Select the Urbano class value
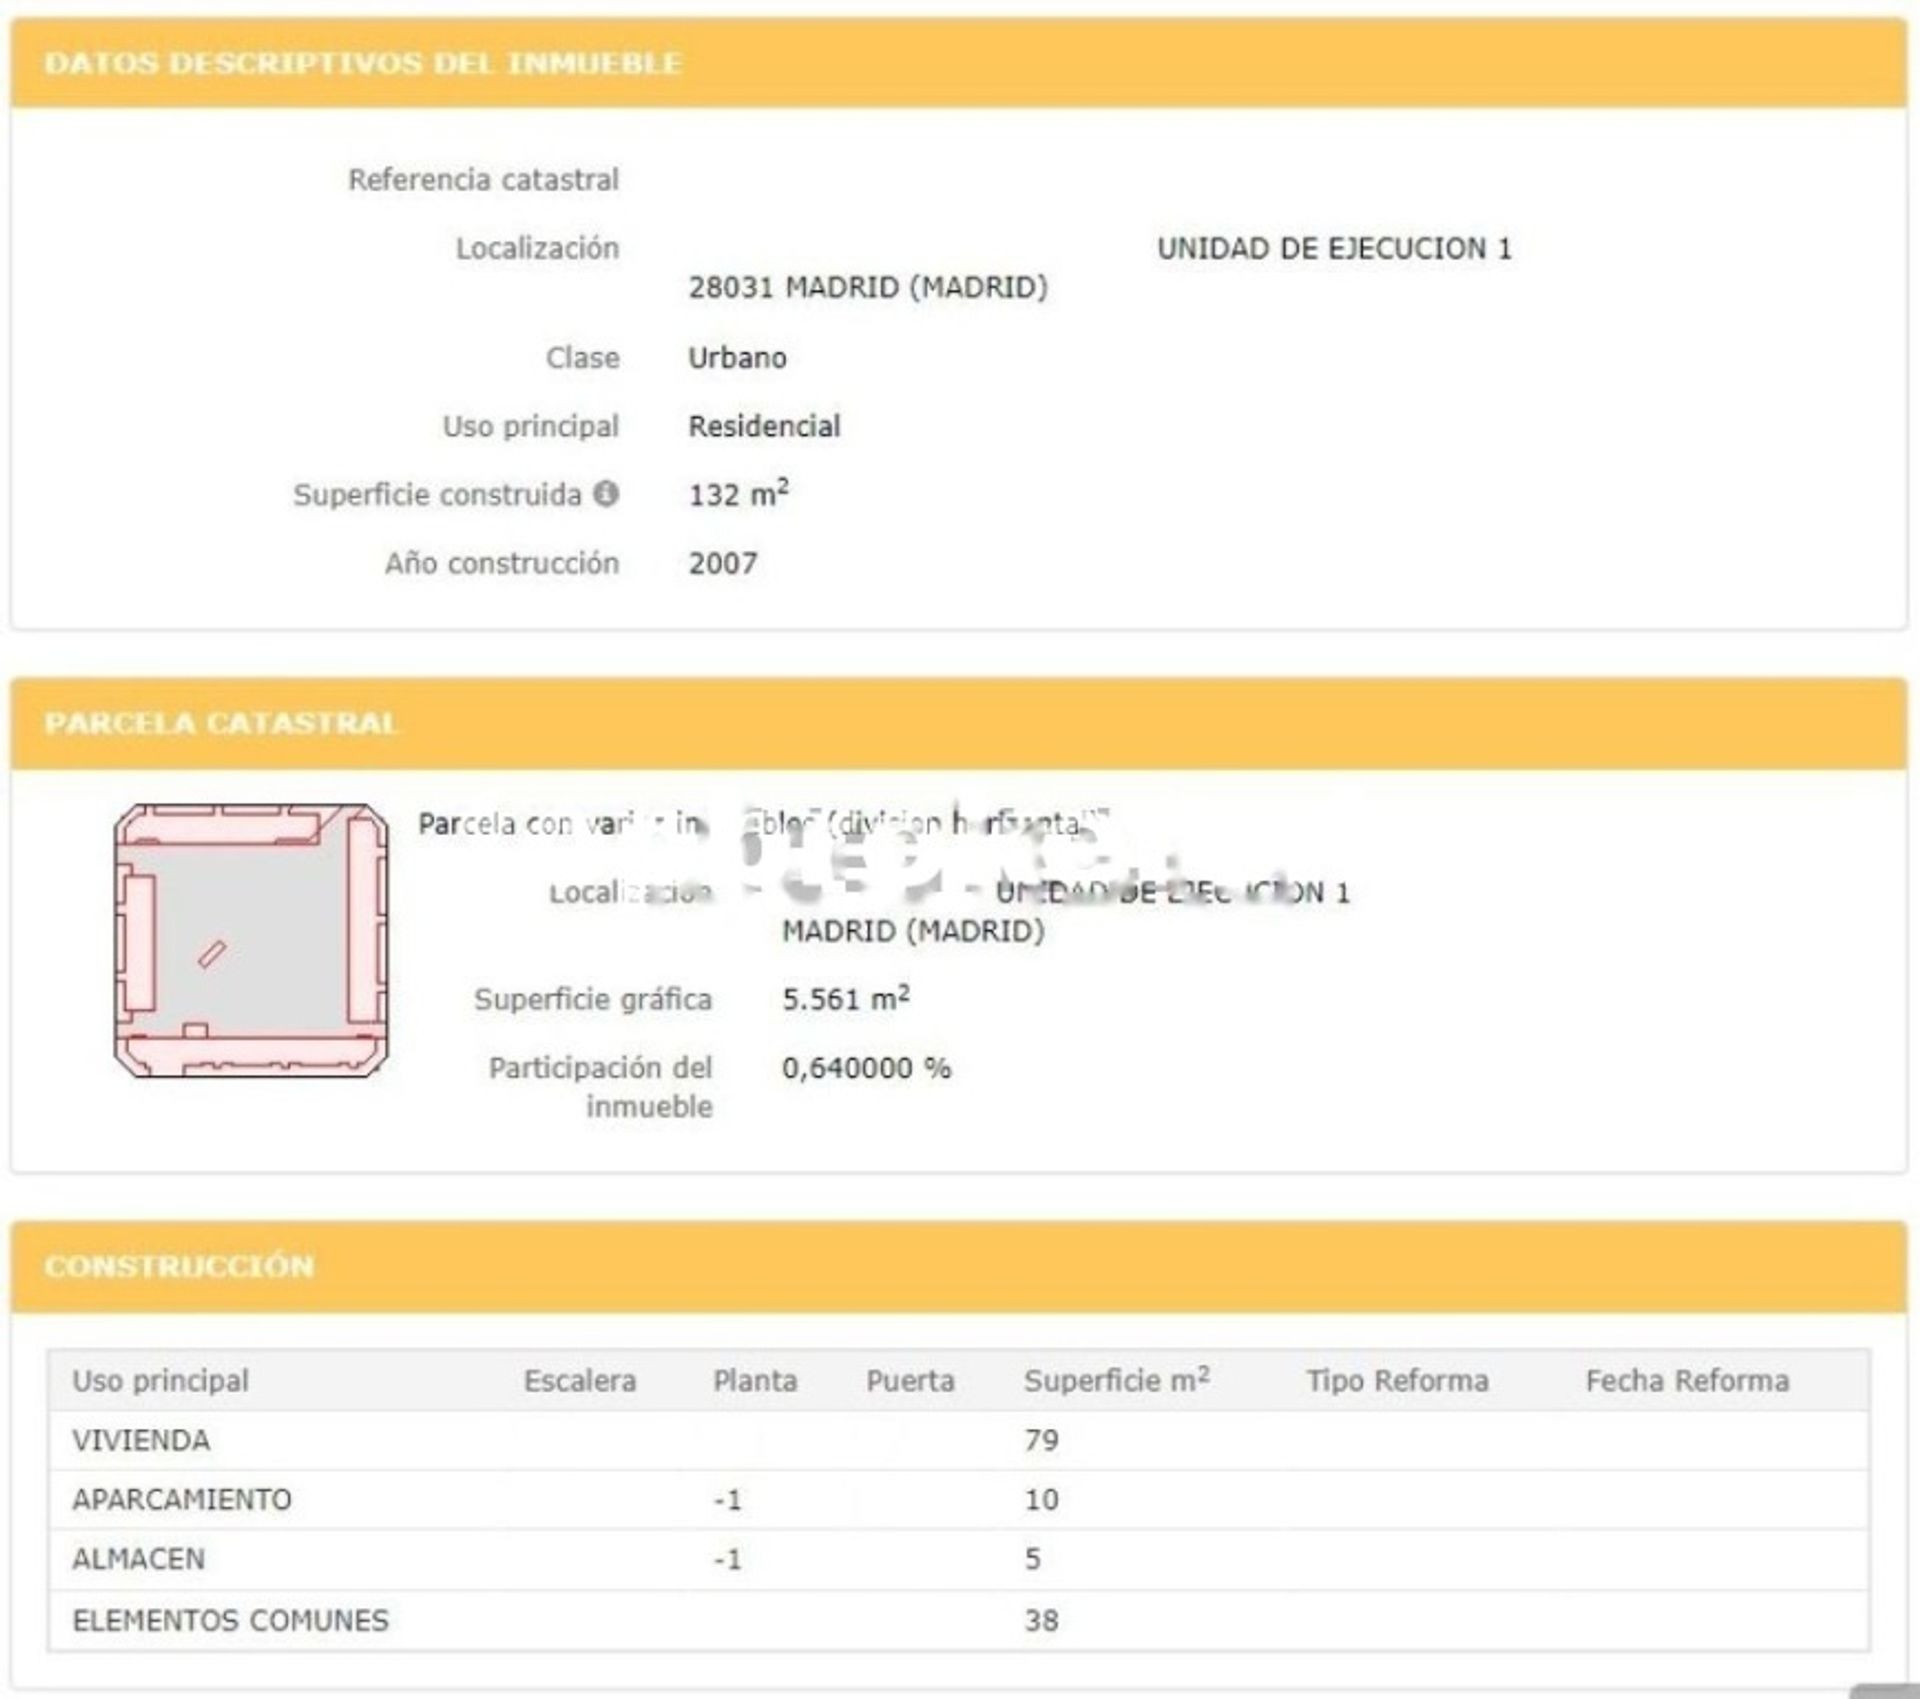Viewport: 1920px width, 1699px height. point(737,358)
